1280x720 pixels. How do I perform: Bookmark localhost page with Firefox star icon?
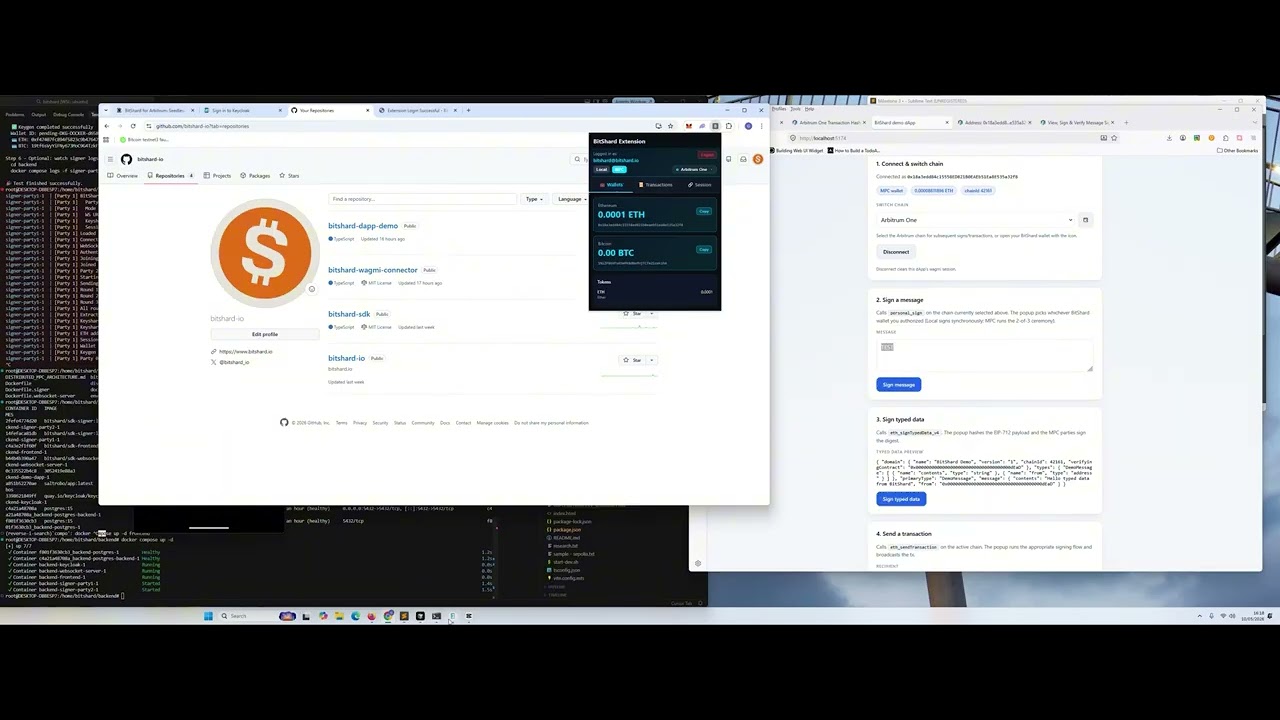point(1114,138)
